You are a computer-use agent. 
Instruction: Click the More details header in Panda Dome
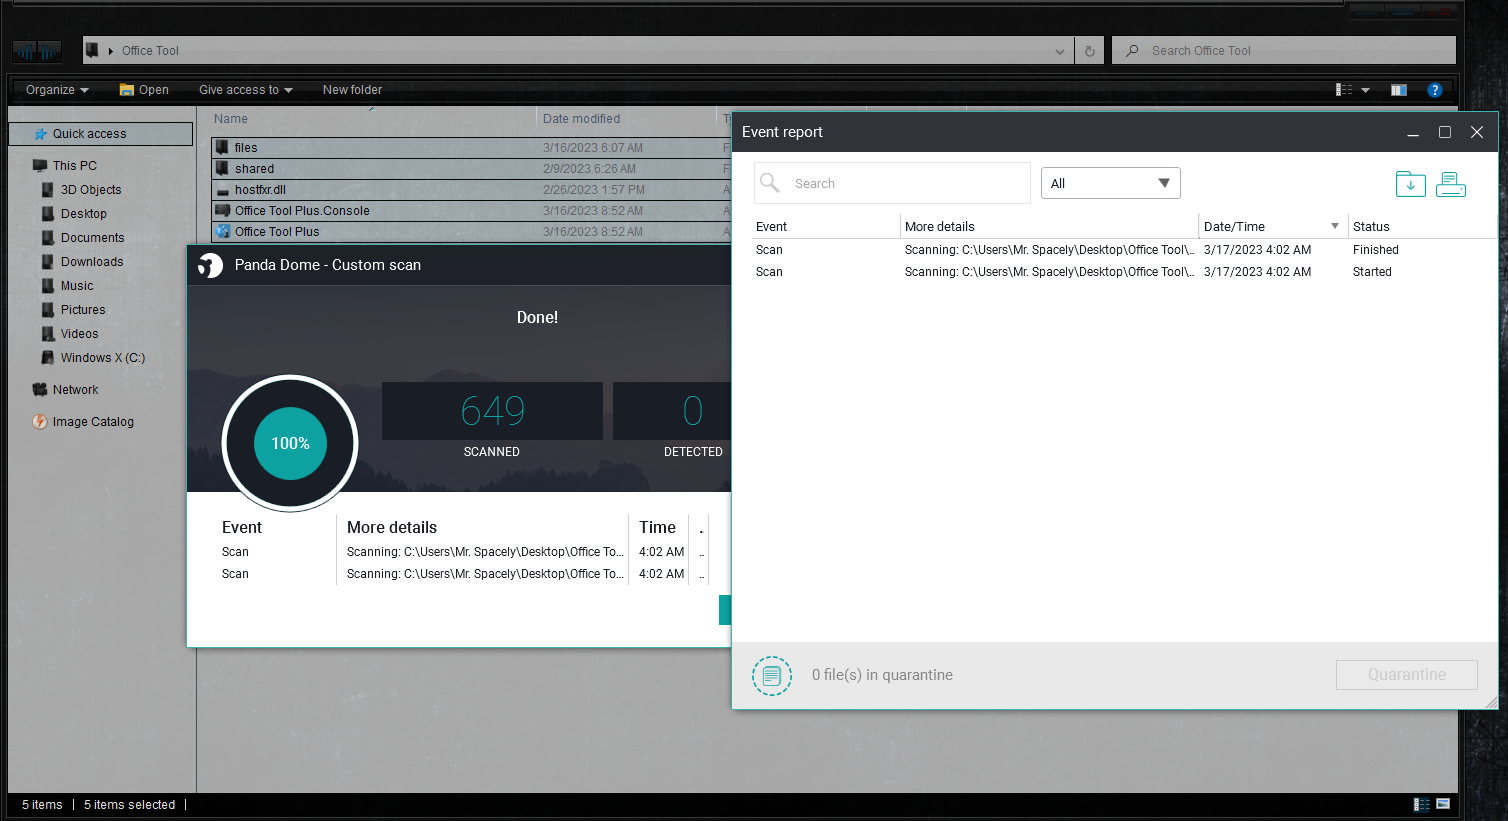392,527
